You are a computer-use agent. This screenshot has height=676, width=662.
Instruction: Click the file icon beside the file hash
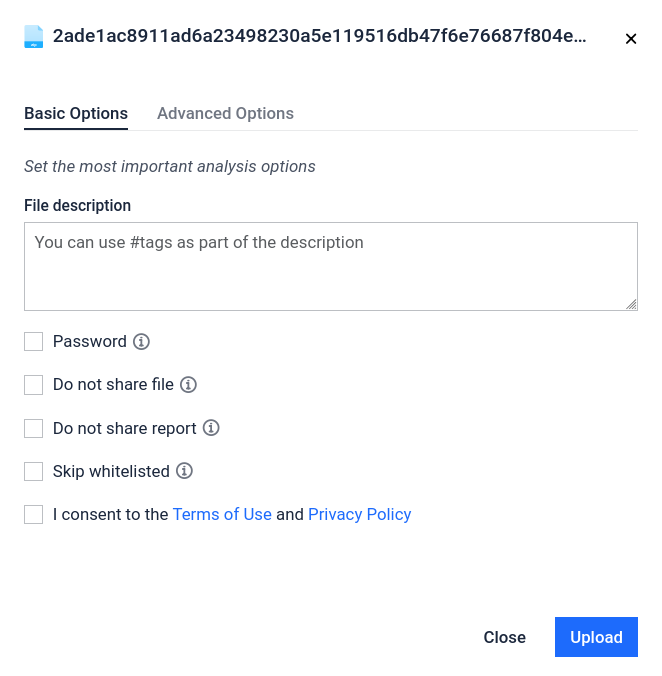coord(34,37)
